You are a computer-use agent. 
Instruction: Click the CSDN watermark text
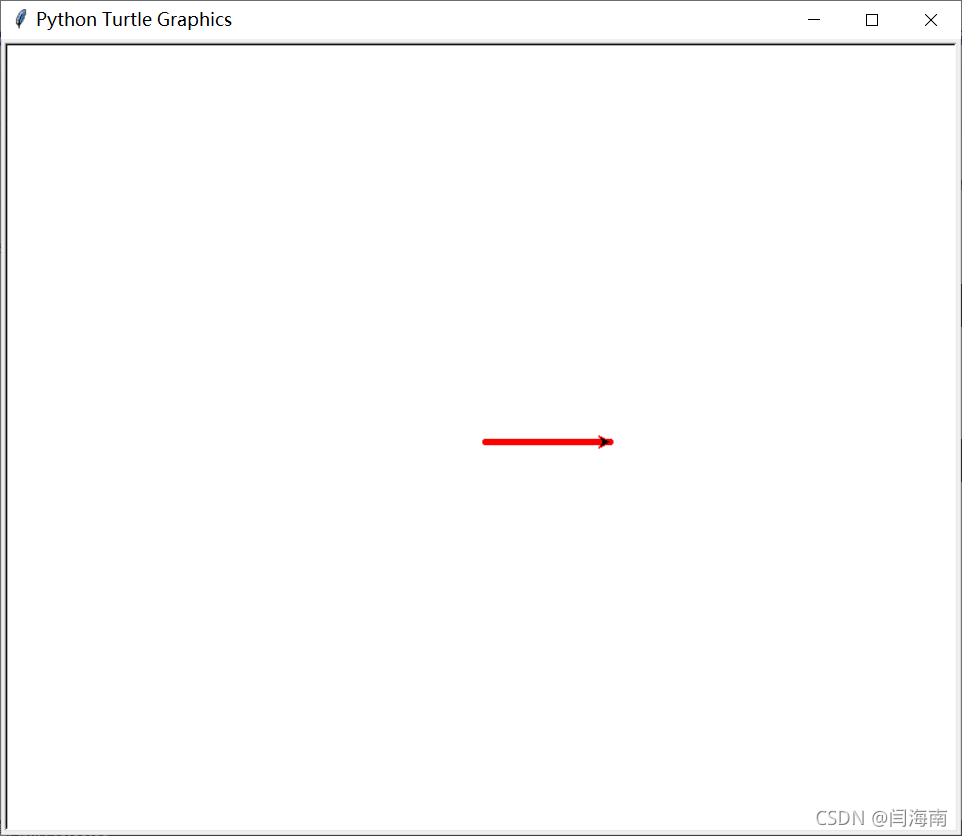[840, 818]
